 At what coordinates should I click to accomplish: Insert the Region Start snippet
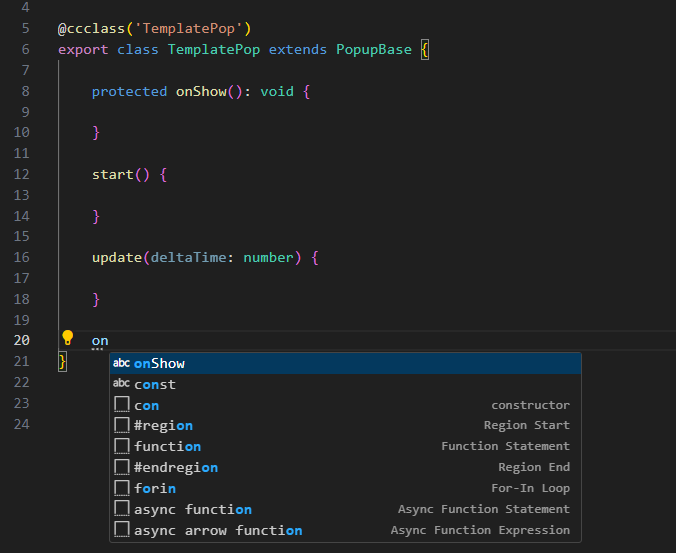click(164, 426)
